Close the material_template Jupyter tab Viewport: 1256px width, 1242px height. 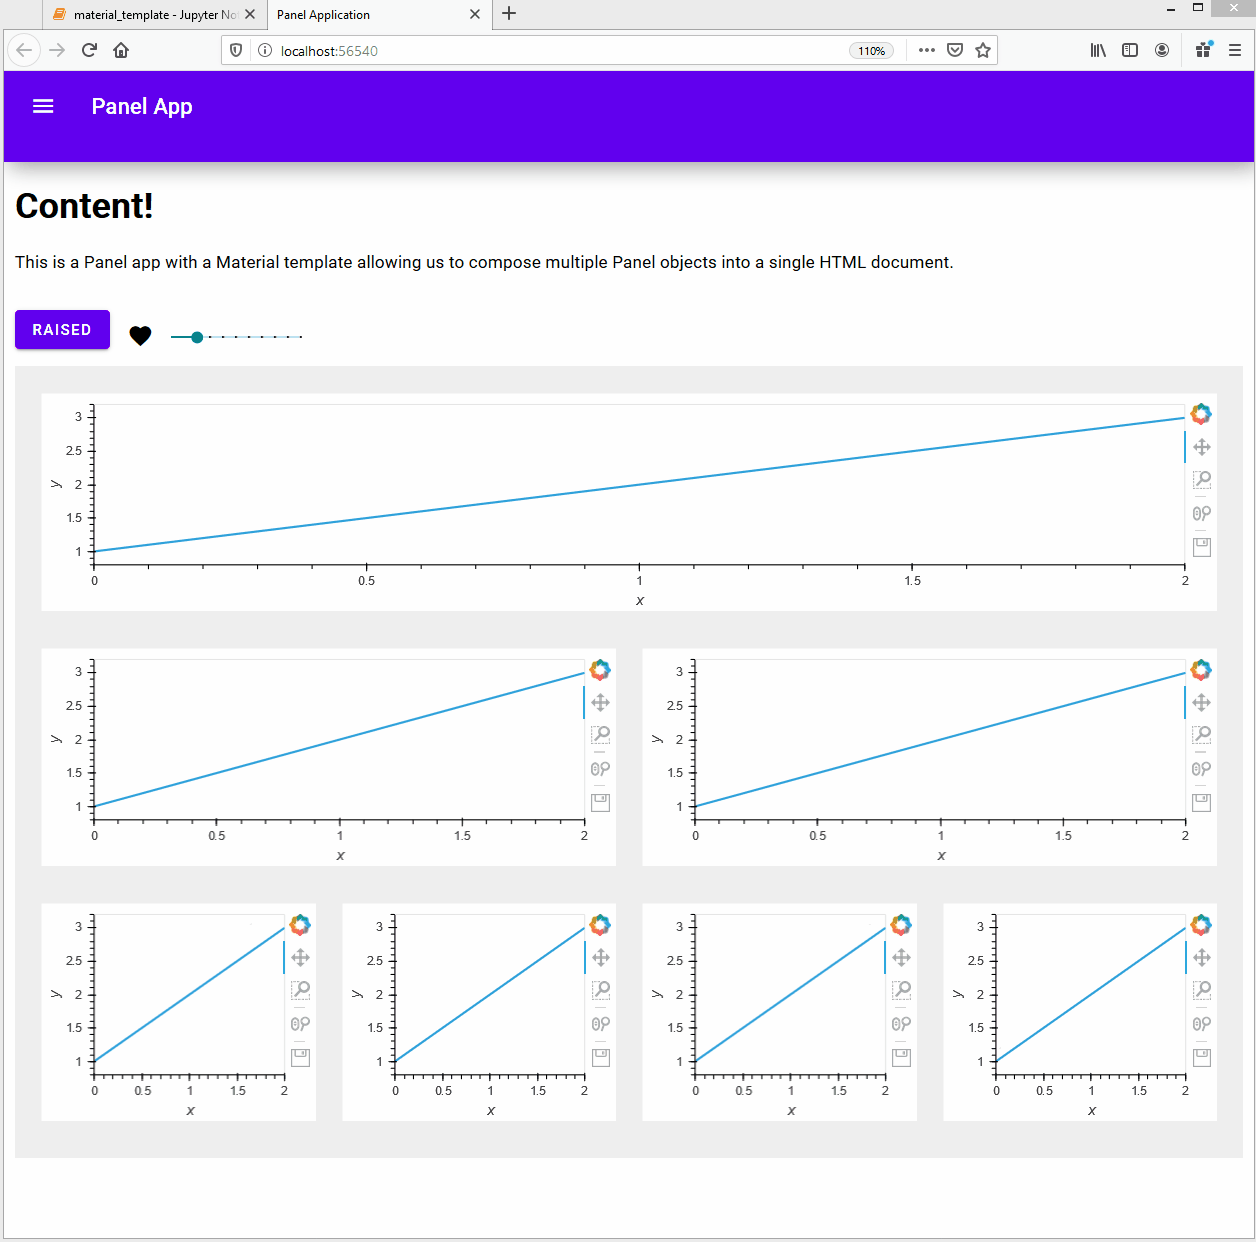coord(250,14)
